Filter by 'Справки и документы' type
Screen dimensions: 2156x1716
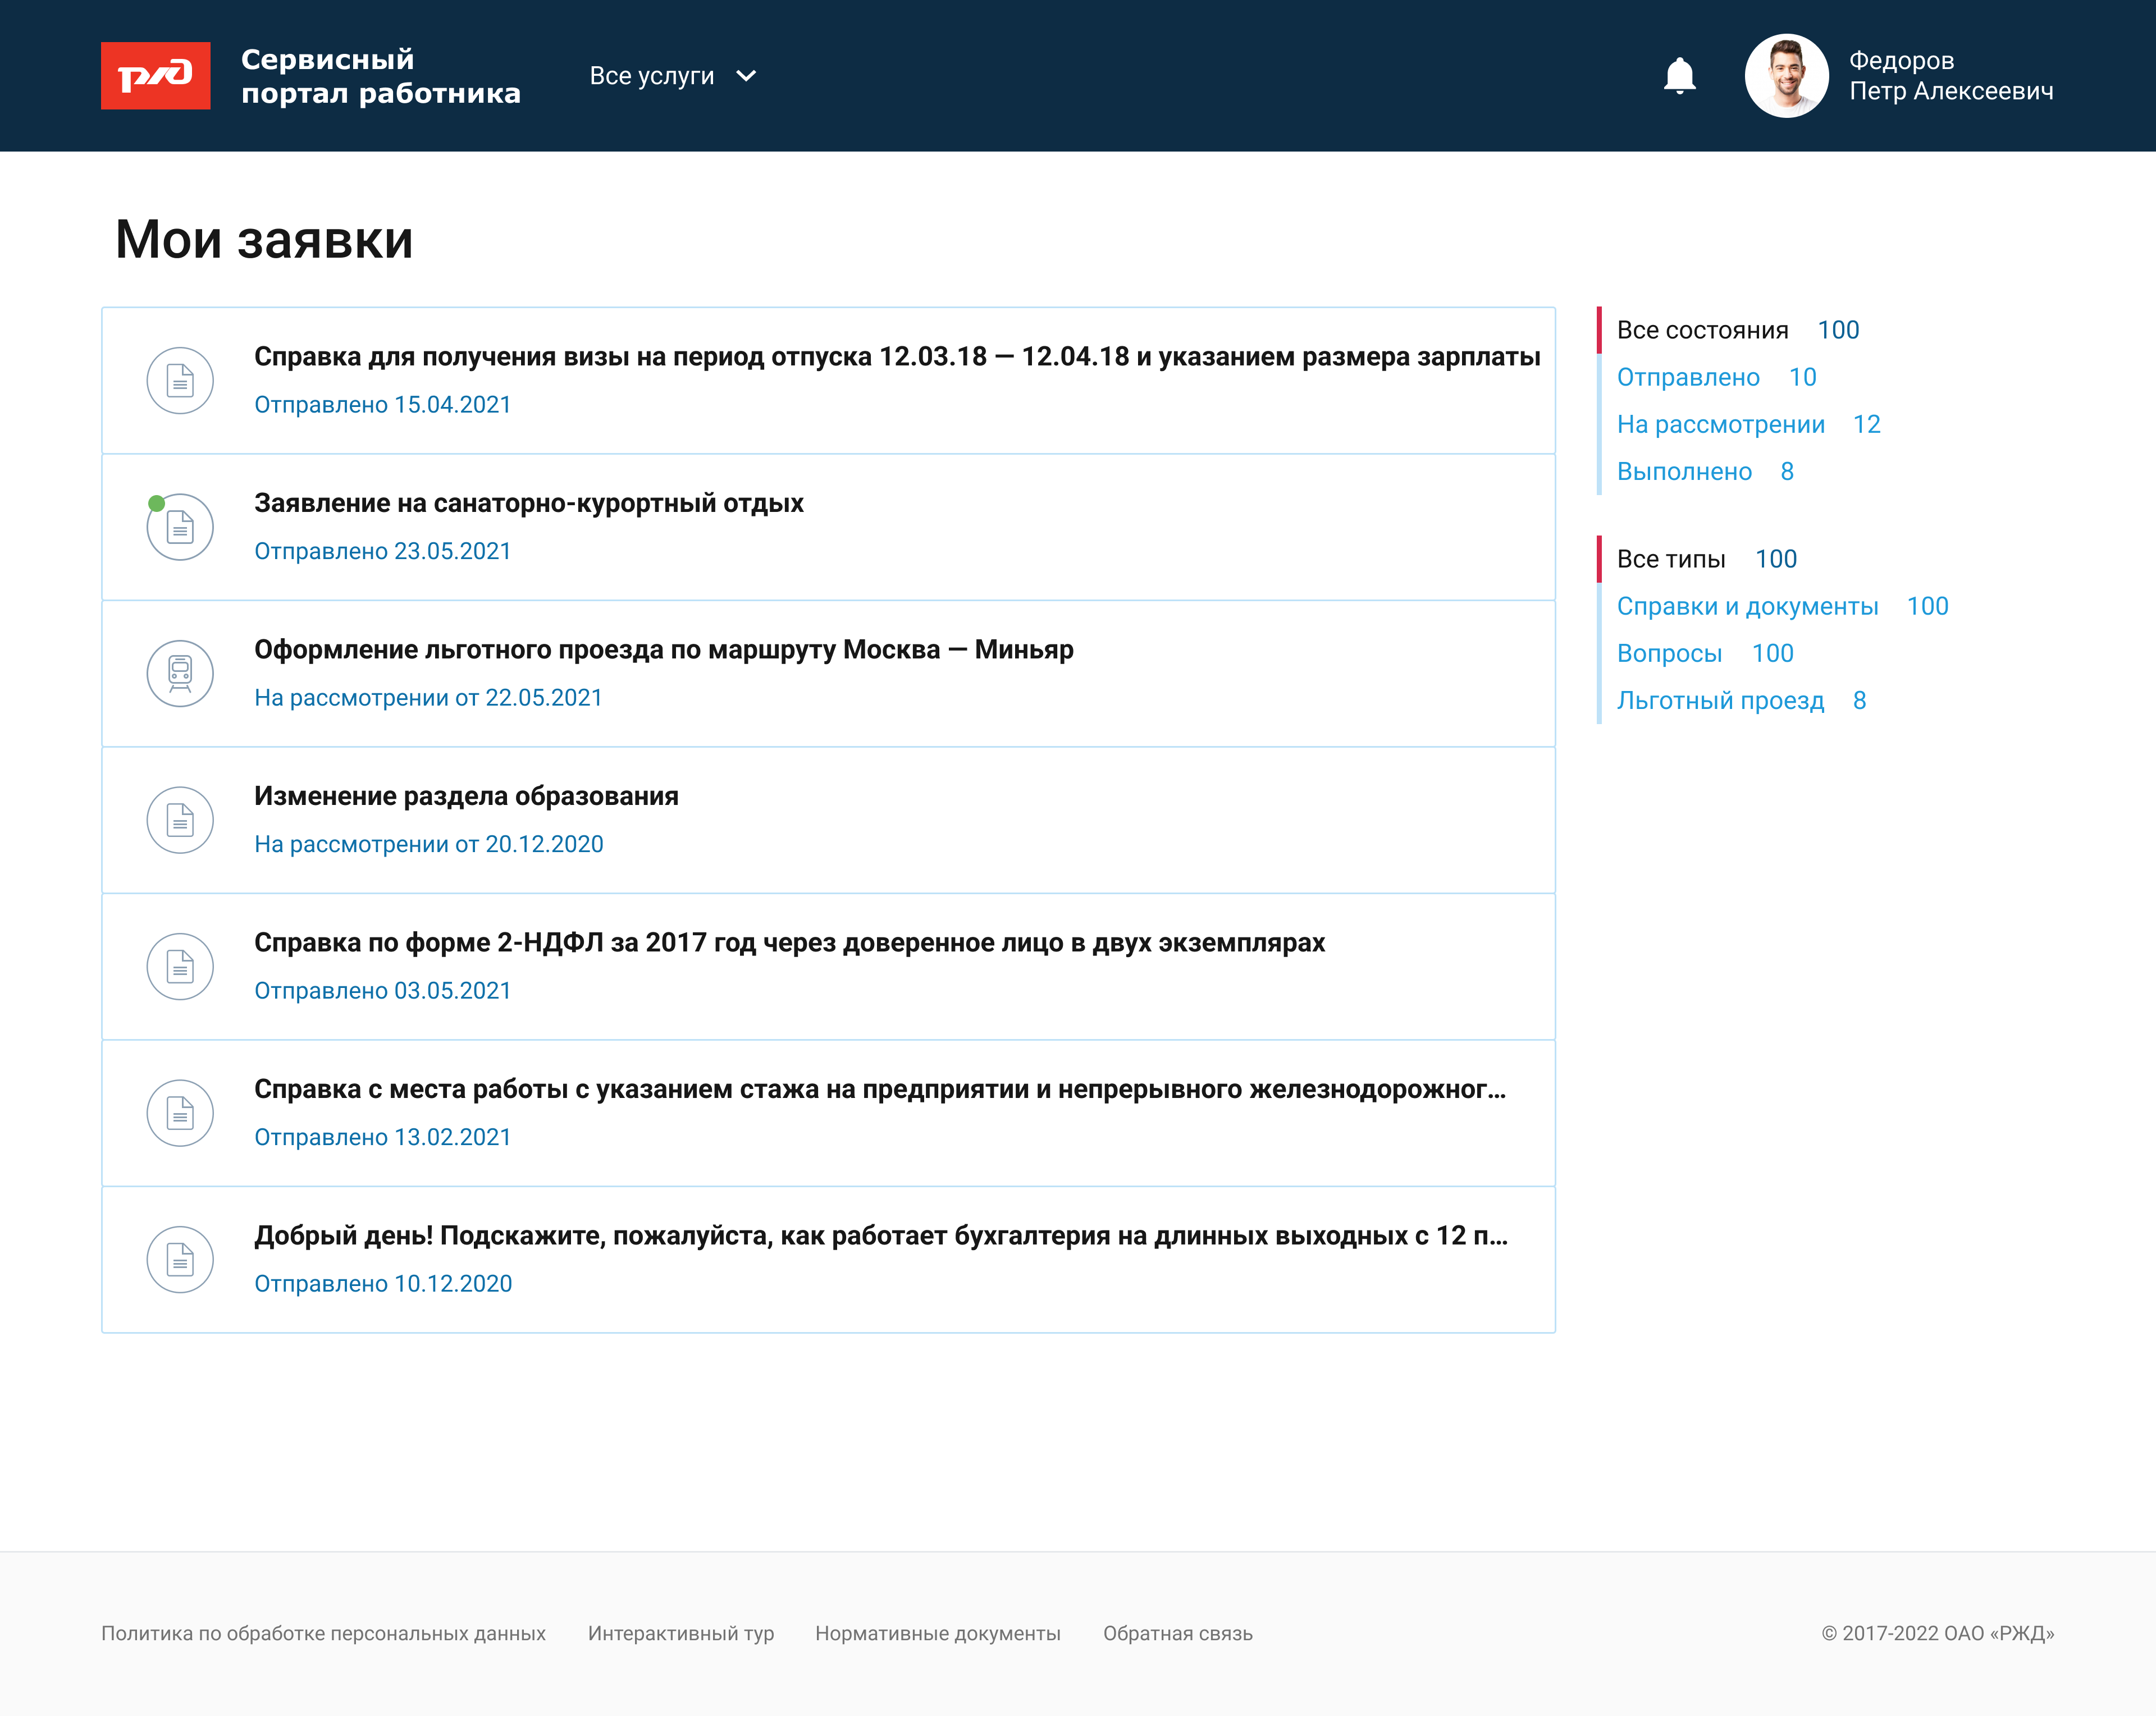pos(1747,606)
